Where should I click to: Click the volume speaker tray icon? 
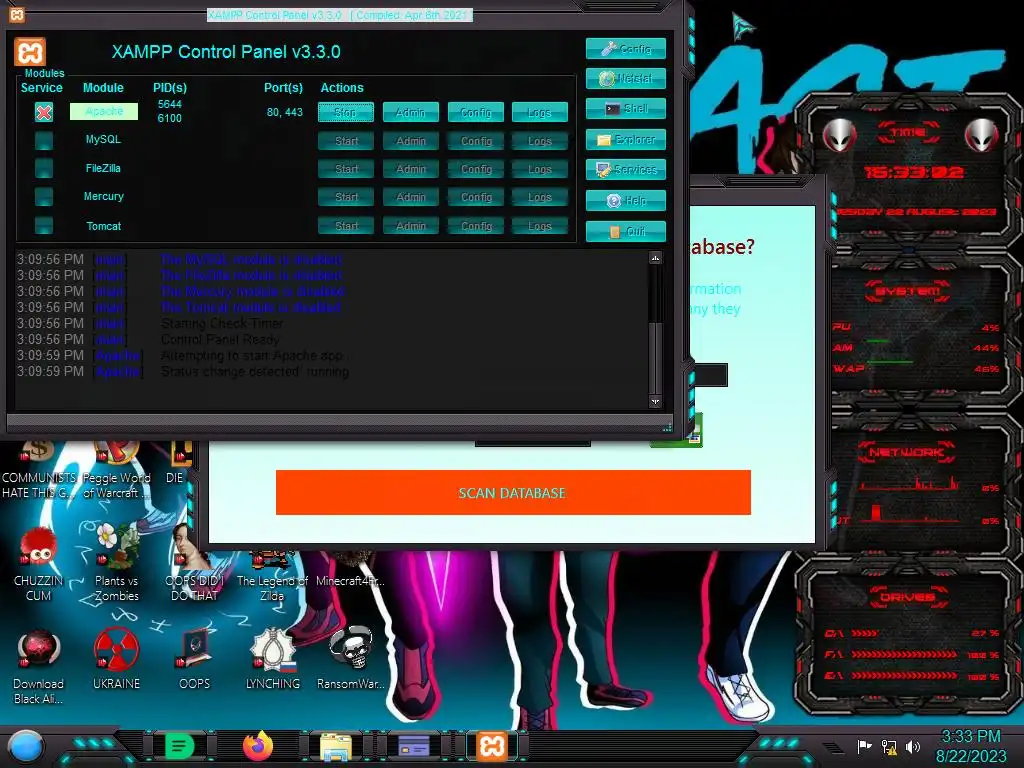pos(913,746)
